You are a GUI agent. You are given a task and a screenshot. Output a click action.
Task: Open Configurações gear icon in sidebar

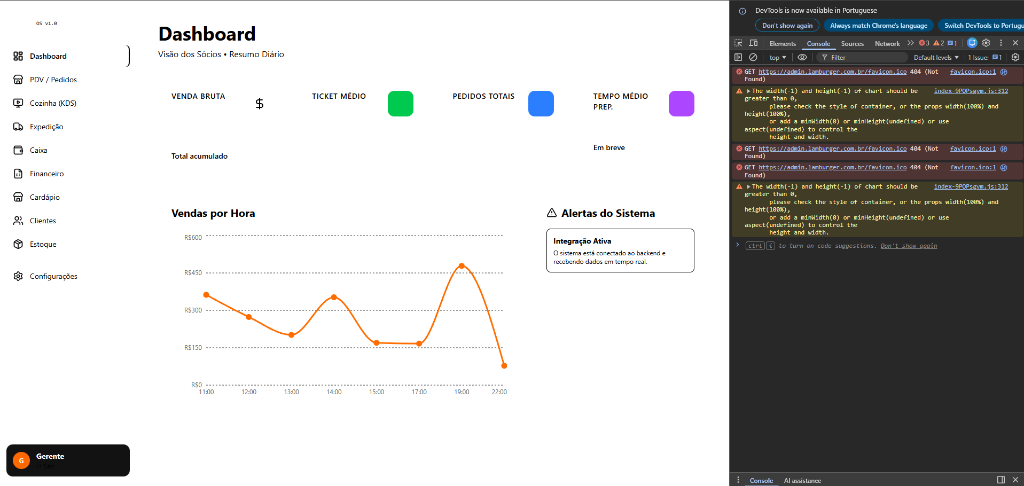click(x=18, y=276)
